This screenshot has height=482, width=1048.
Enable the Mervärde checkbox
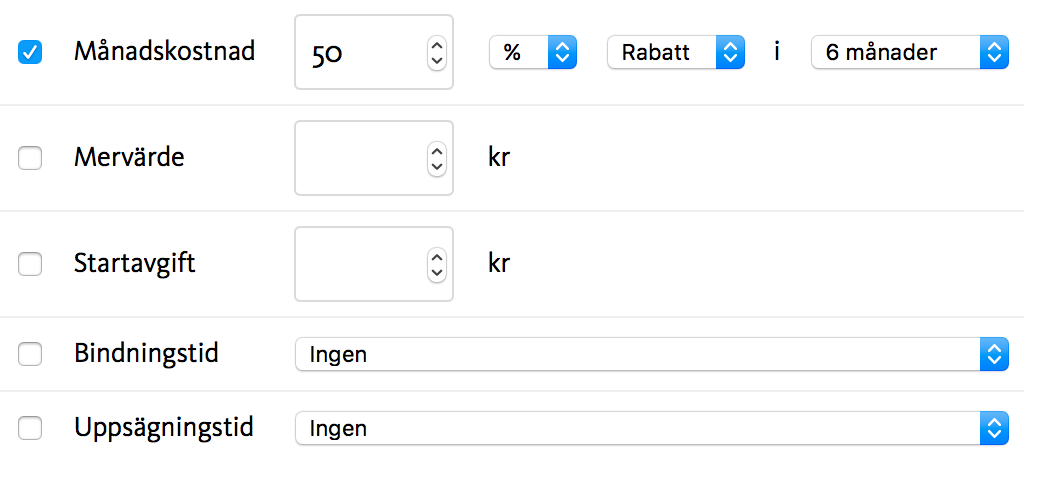pos(30,158)
